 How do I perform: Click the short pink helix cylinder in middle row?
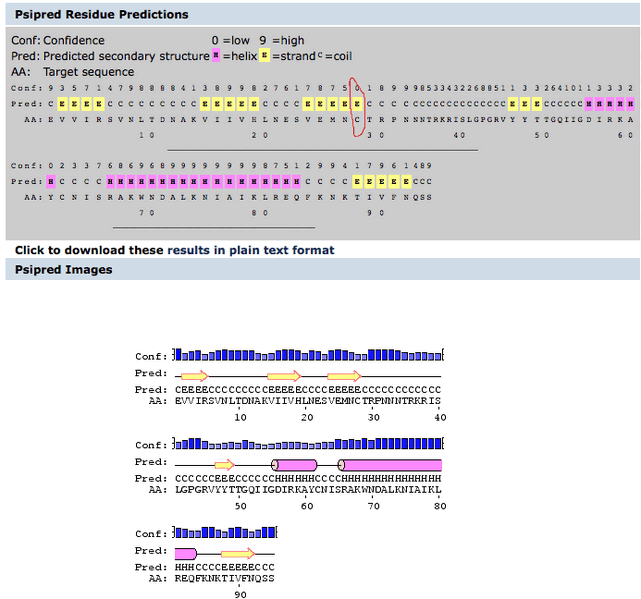pyautogui.click(x=294, y=465)
